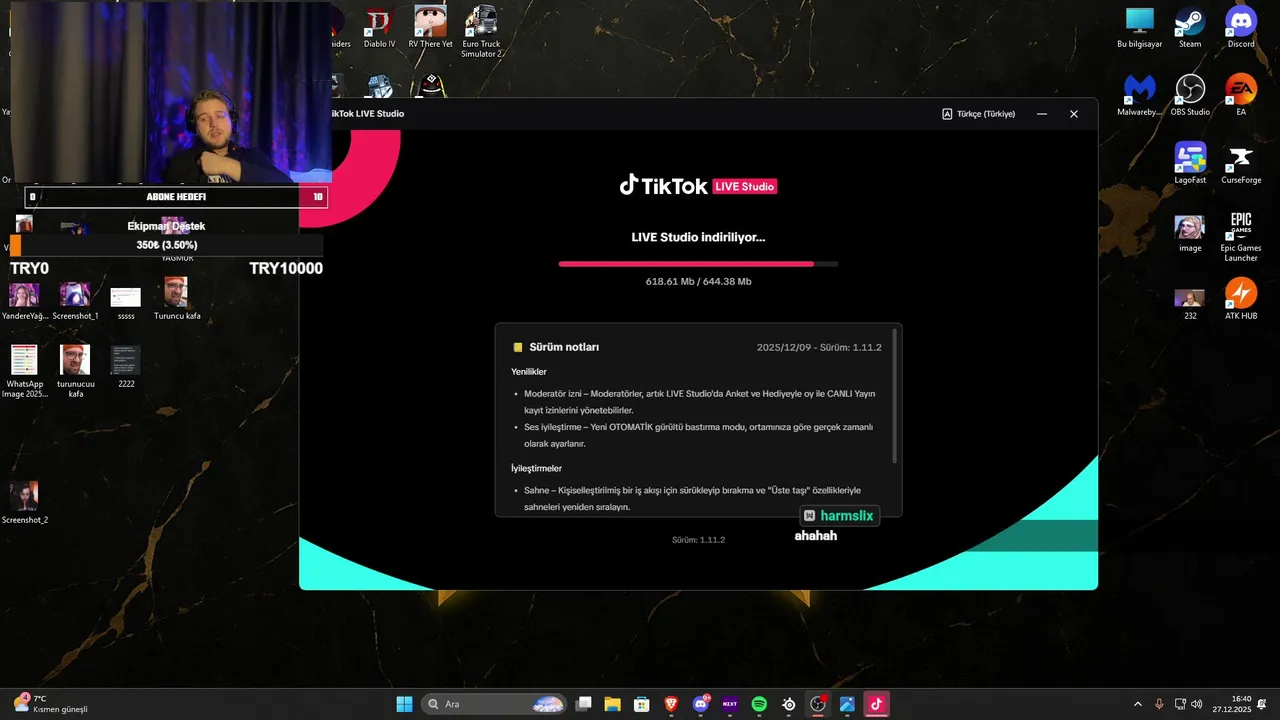Screen dimensions: 1280x720
Task: Open the LagoFast desktop shortcut
Action: pos(1190,163)
